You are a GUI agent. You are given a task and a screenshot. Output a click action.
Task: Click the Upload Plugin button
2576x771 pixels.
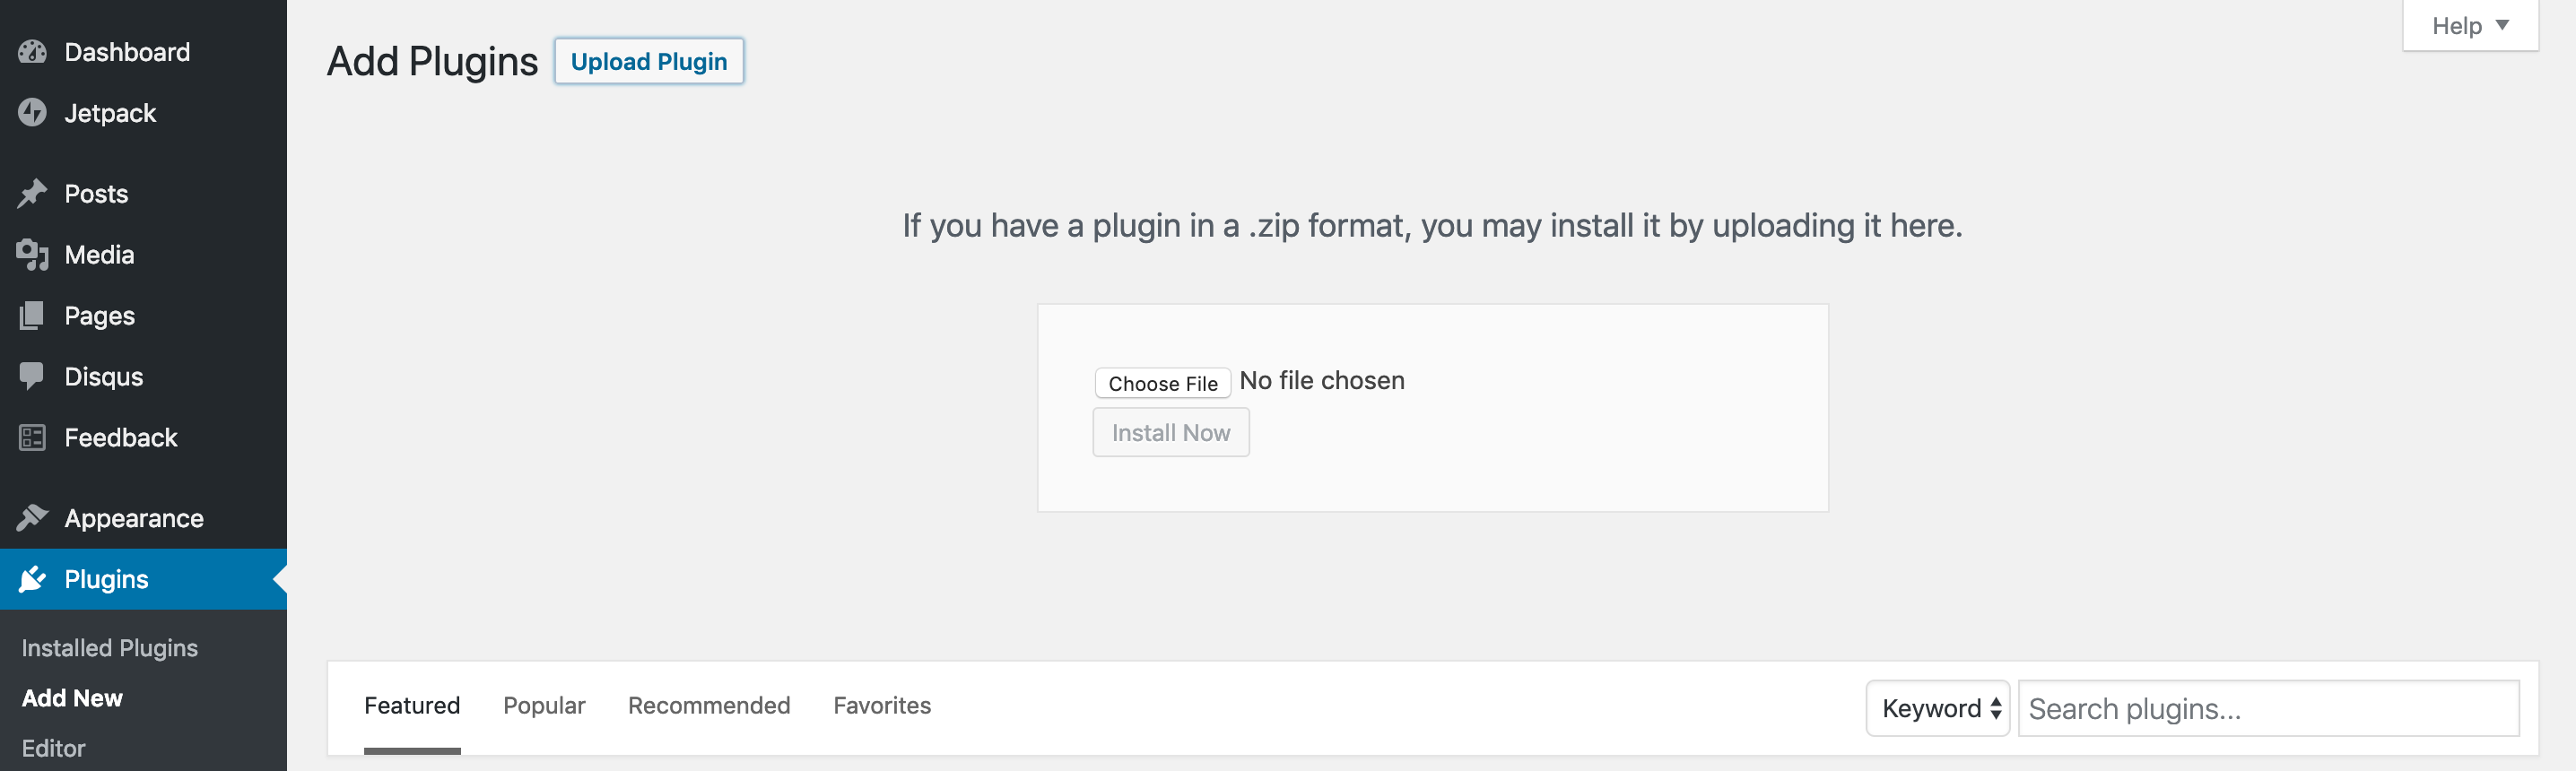649,61
